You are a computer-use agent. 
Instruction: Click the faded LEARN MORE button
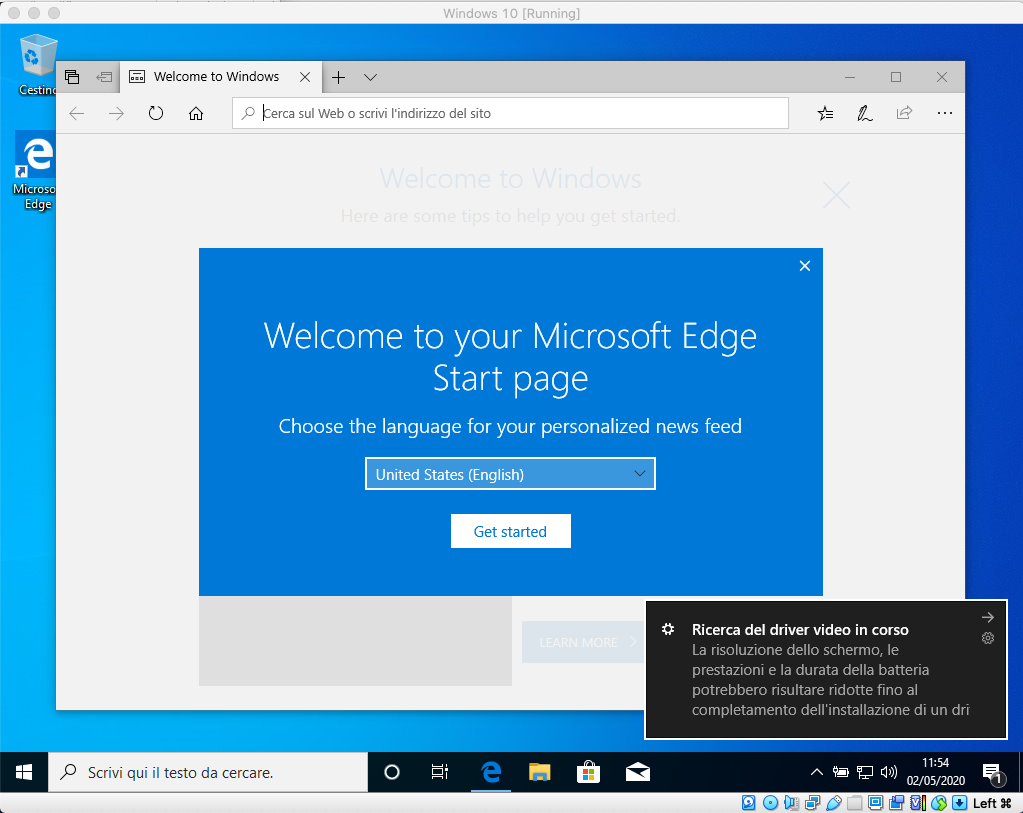pyautogui.click(x=583, y=643)
